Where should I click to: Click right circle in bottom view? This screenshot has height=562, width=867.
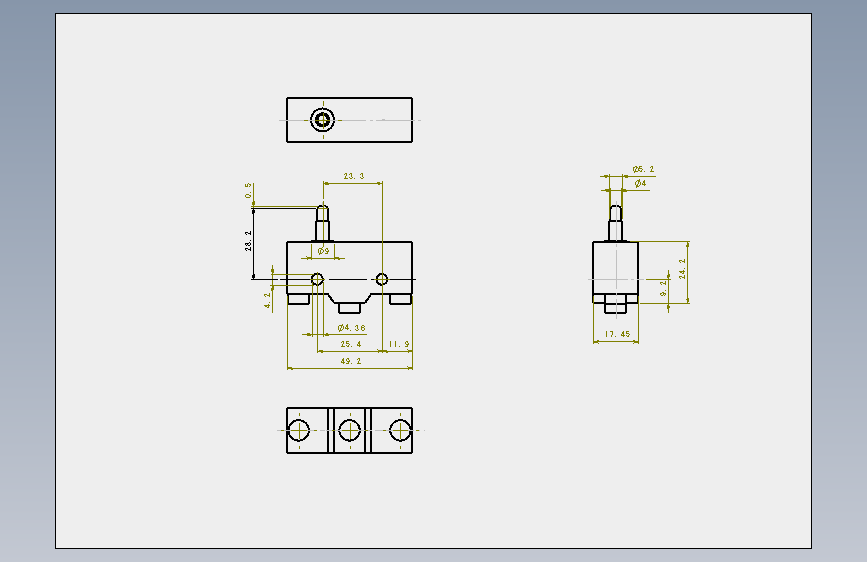pos(400,430)
